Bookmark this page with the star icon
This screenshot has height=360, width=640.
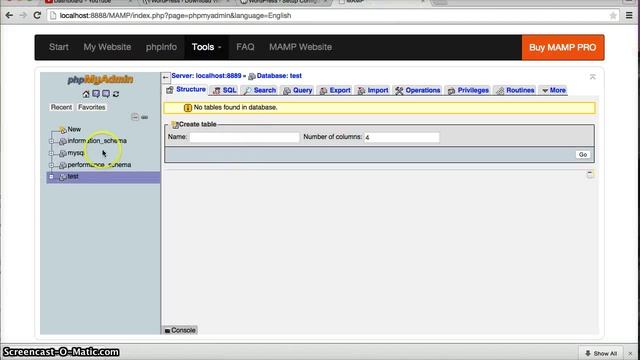pyautogui.click(x=613, y=16)
